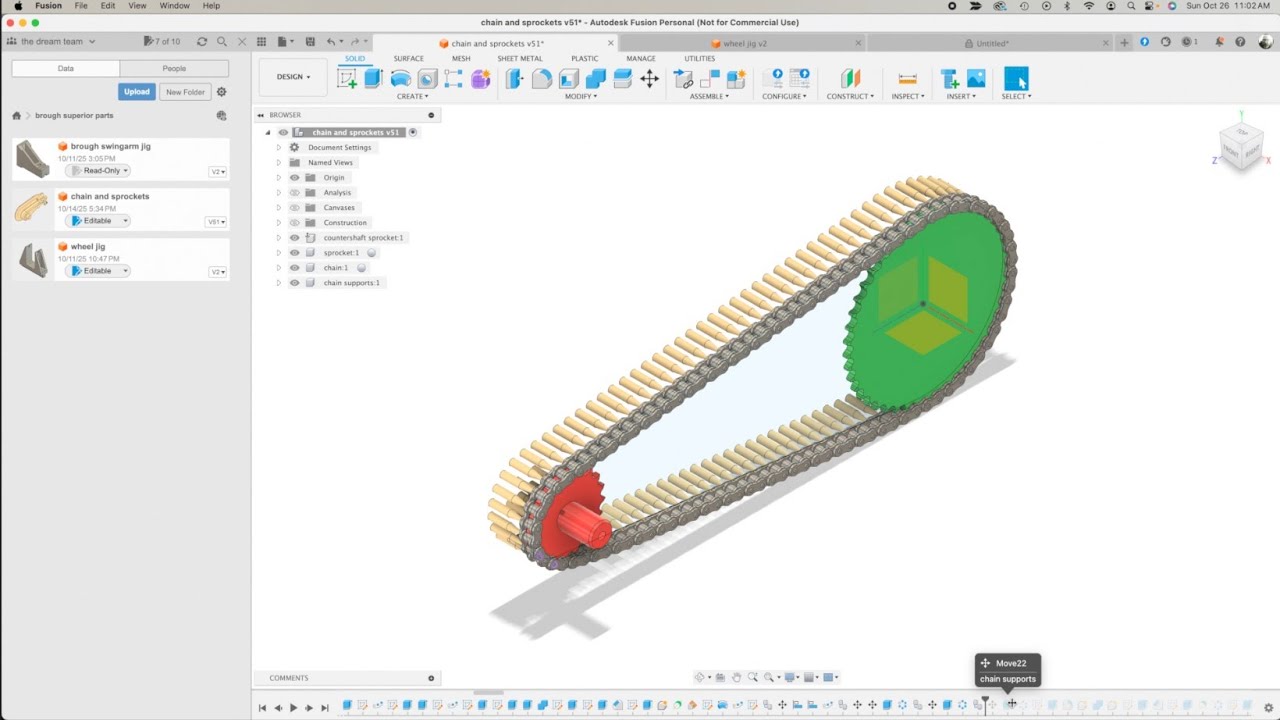Show the Canvases folder via eye

point(295,207)
